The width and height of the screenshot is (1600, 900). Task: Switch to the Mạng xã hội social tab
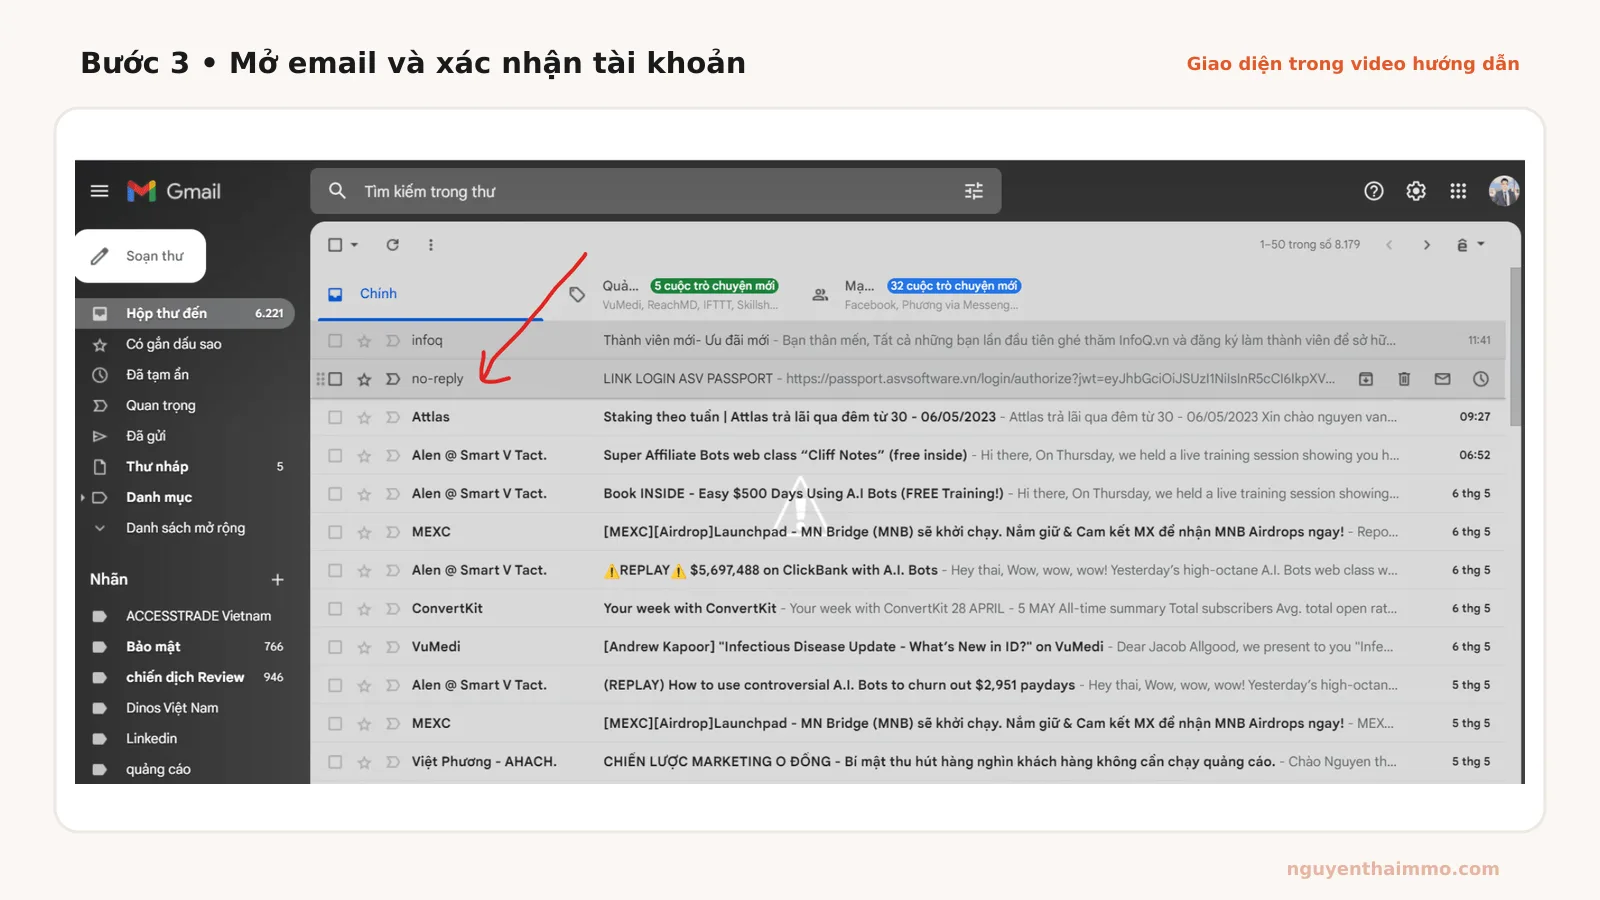point(920,295)
